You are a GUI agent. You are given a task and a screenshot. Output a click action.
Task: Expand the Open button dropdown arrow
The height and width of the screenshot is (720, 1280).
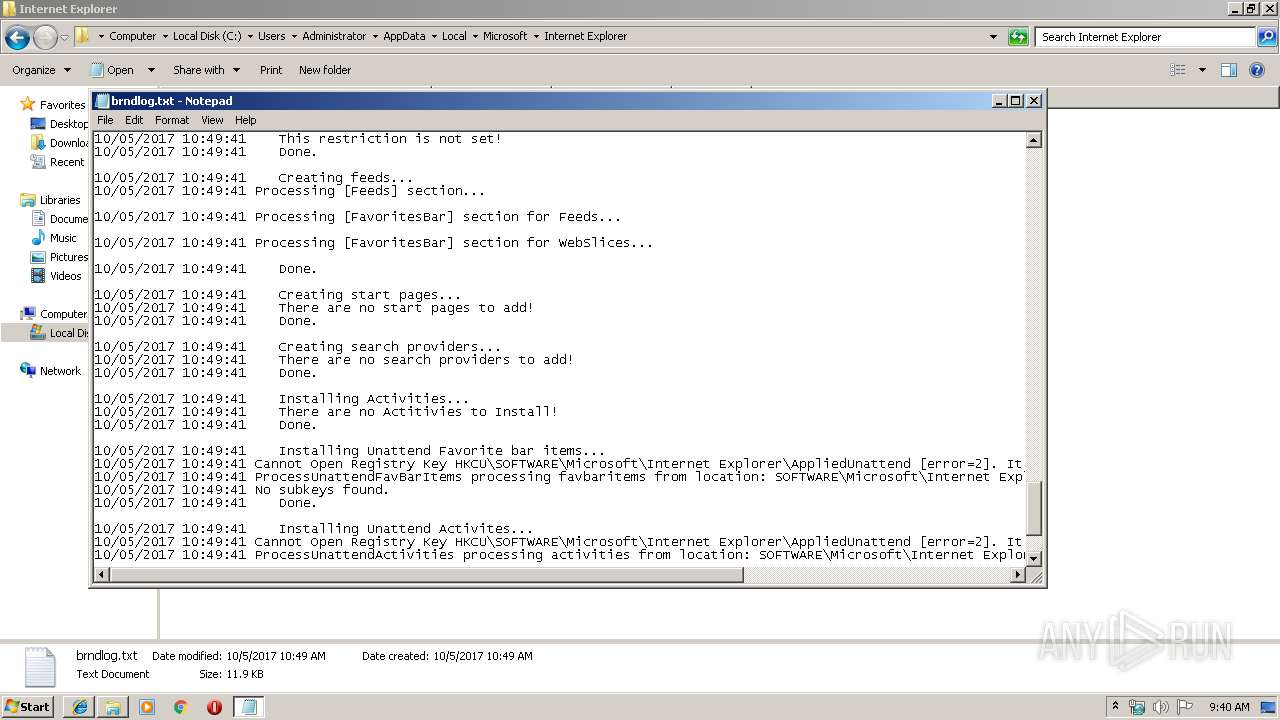click(151, 70)
